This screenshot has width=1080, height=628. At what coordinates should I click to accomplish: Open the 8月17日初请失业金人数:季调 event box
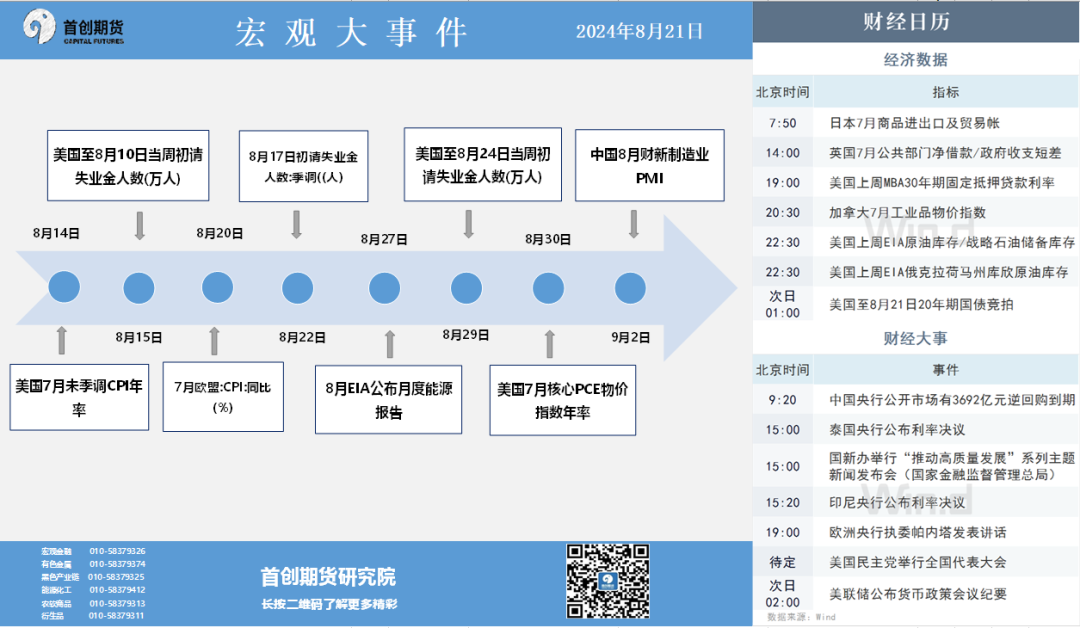point(304,166)
